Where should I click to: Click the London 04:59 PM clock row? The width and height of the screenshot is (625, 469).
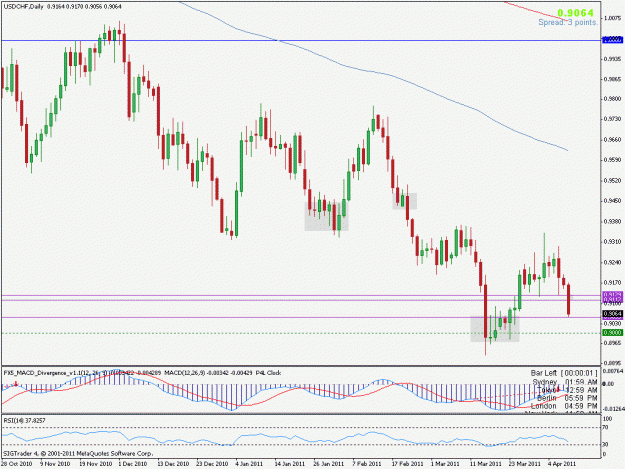564,406
